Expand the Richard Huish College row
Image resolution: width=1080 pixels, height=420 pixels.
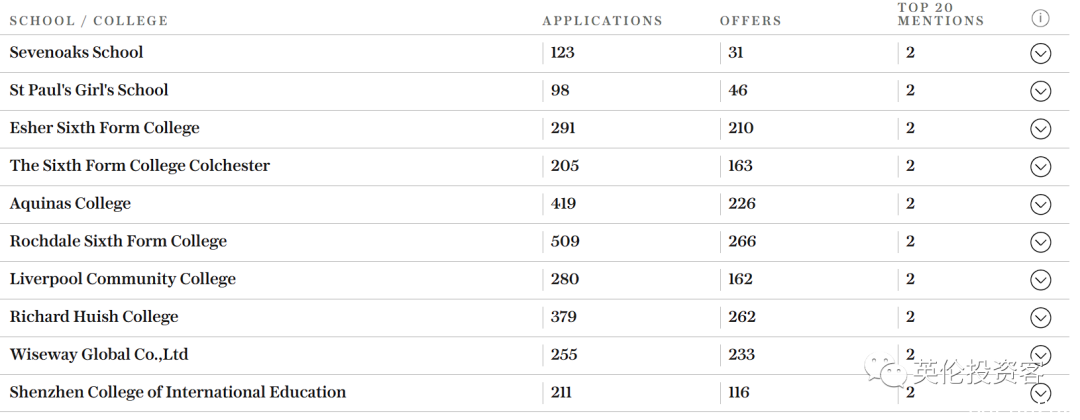1040,317
